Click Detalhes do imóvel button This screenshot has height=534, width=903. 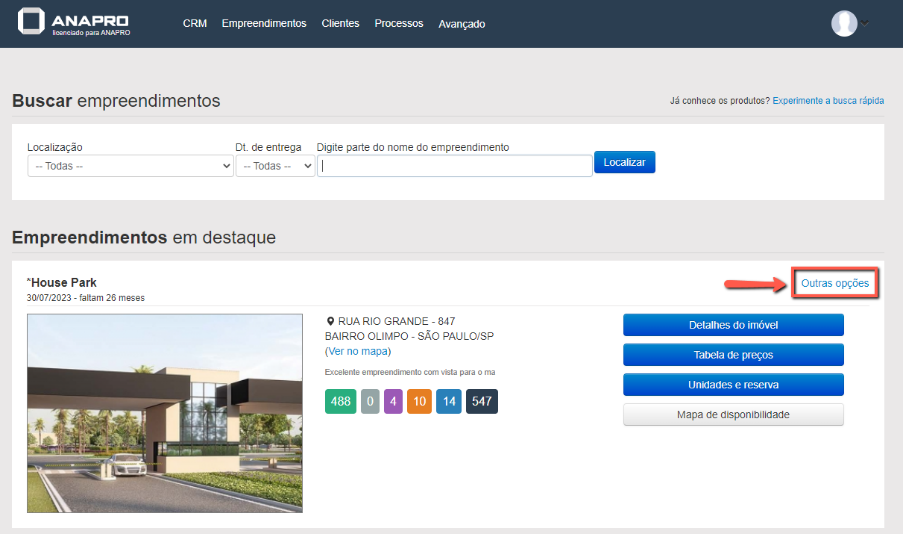733,325
